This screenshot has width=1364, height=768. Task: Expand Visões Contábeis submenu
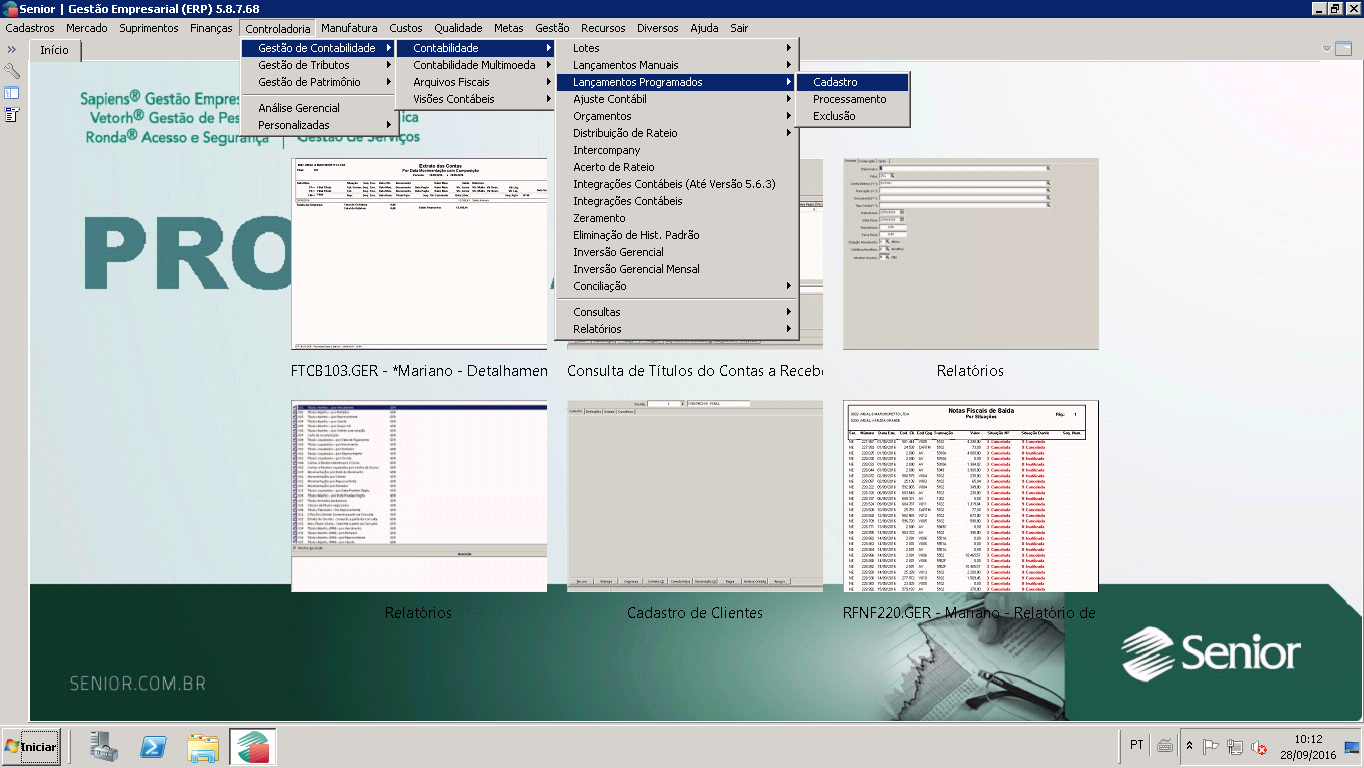click(x=476, y=99)
